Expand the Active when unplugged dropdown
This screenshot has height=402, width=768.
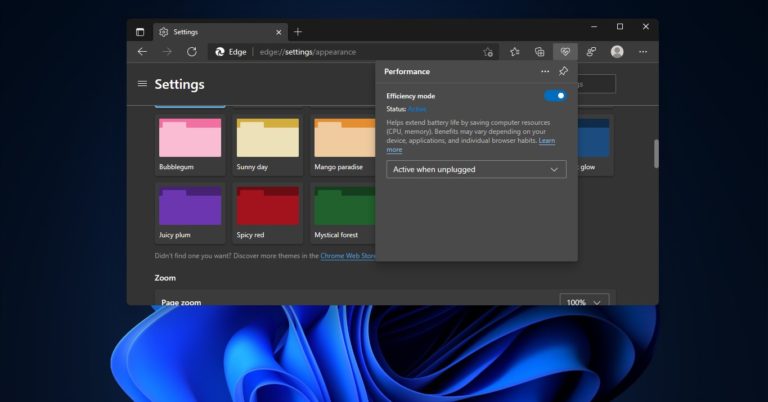476,170
